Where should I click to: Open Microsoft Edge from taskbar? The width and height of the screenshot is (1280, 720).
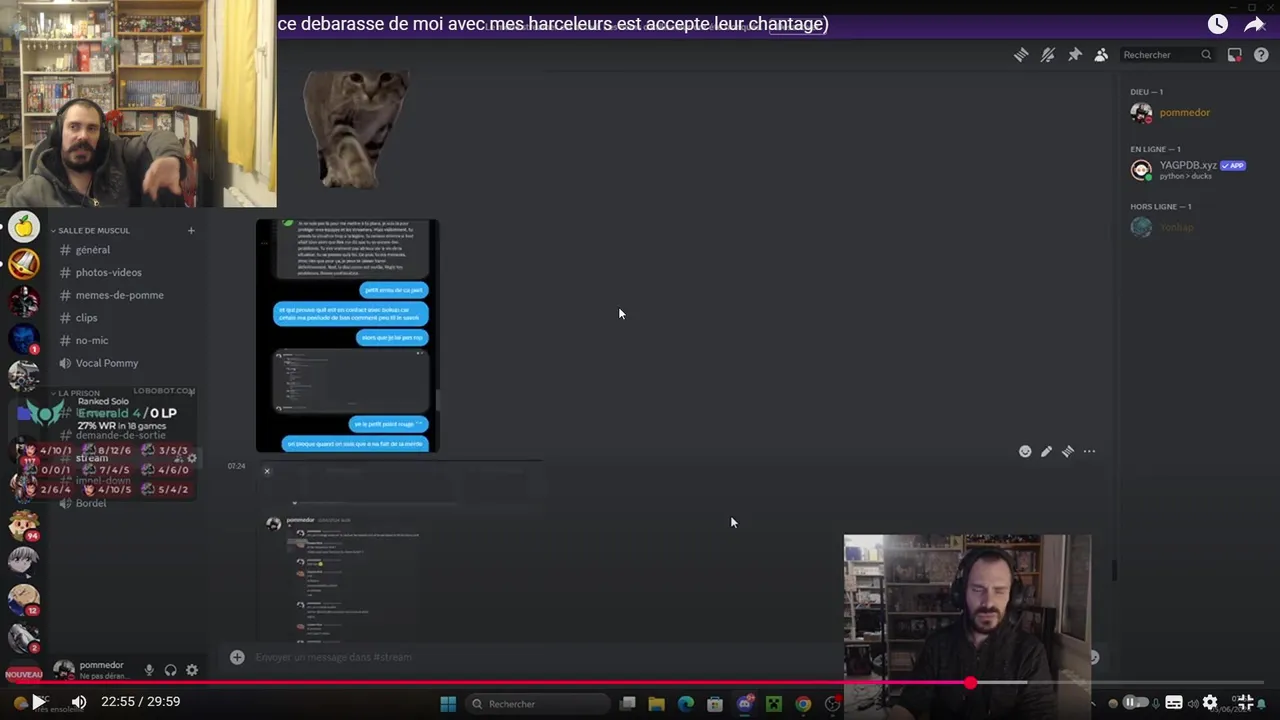[x=686, y=704]
